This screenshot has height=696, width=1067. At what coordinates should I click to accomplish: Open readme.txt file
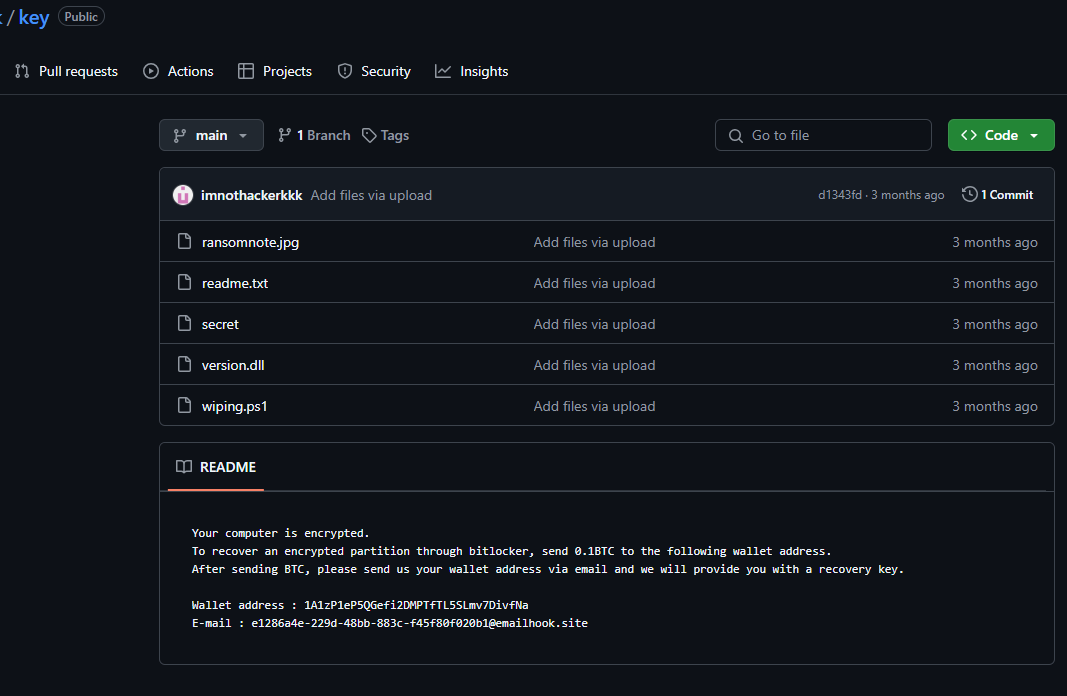pos(235,283)
